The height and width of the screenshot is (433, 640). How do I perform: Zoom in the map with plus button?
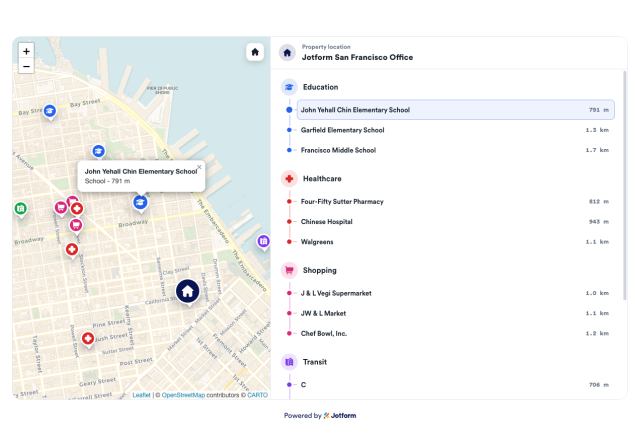click(x=26, y=51)
